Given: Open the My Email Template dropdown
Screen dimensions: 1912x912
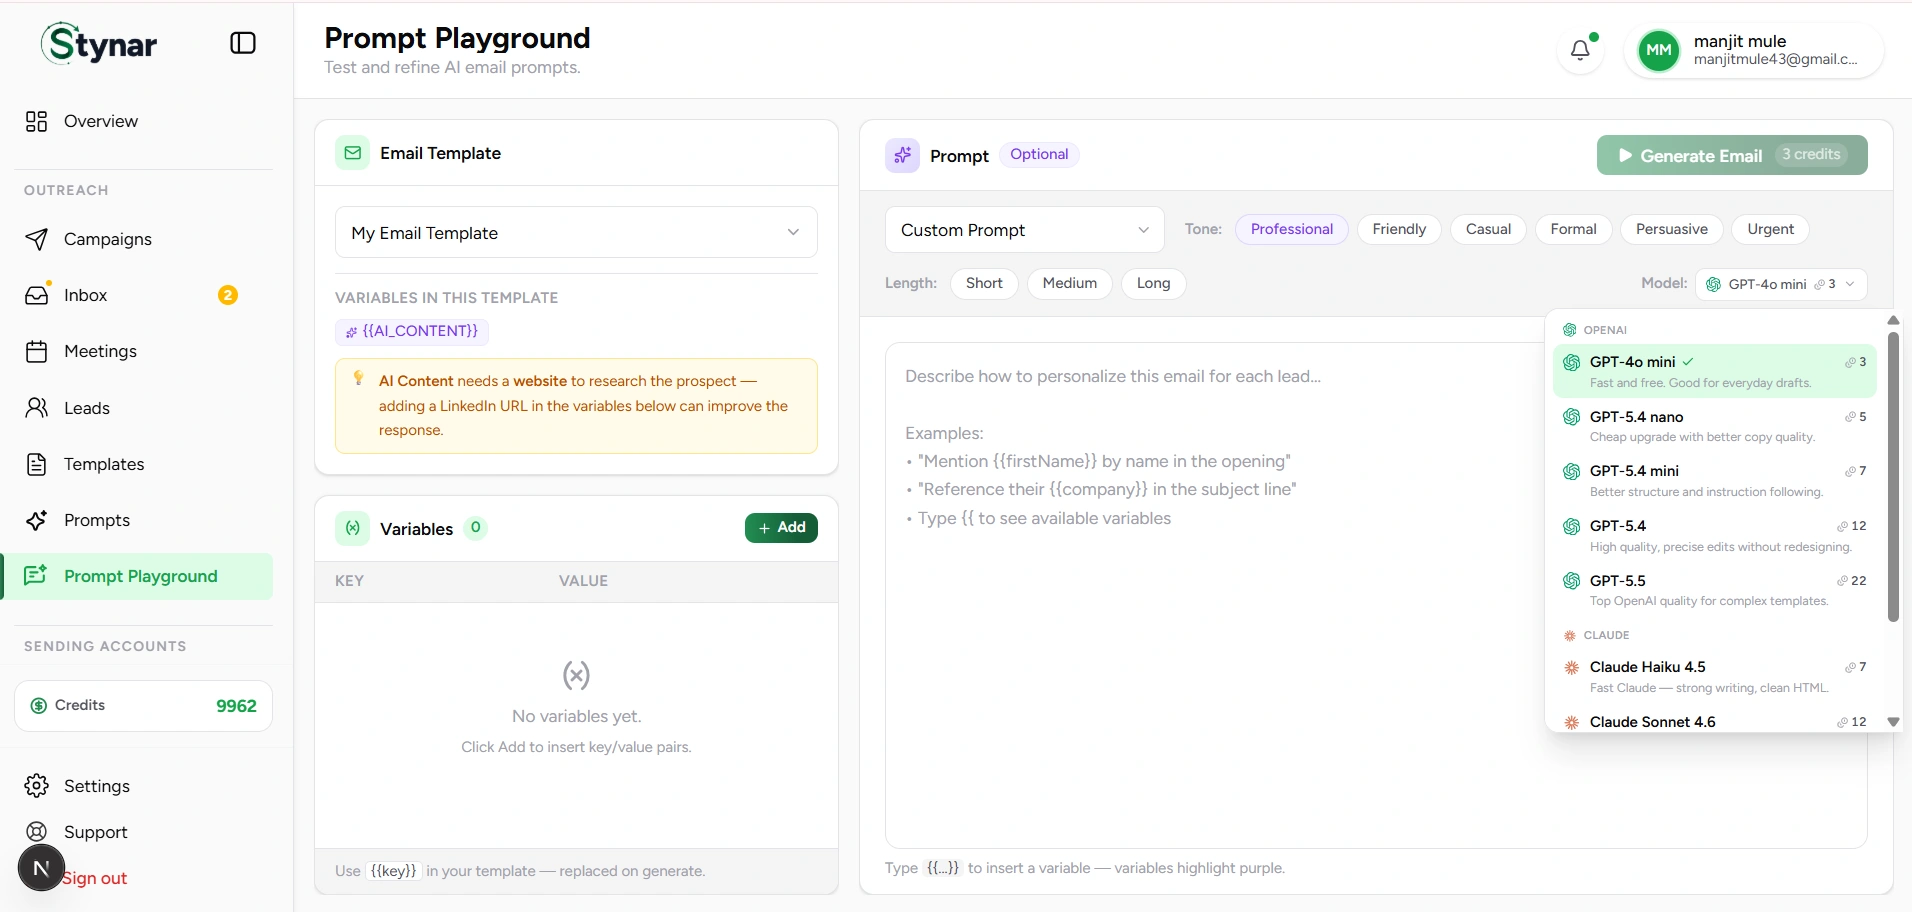Looking at the screenshot, I should tap(576, 232).
